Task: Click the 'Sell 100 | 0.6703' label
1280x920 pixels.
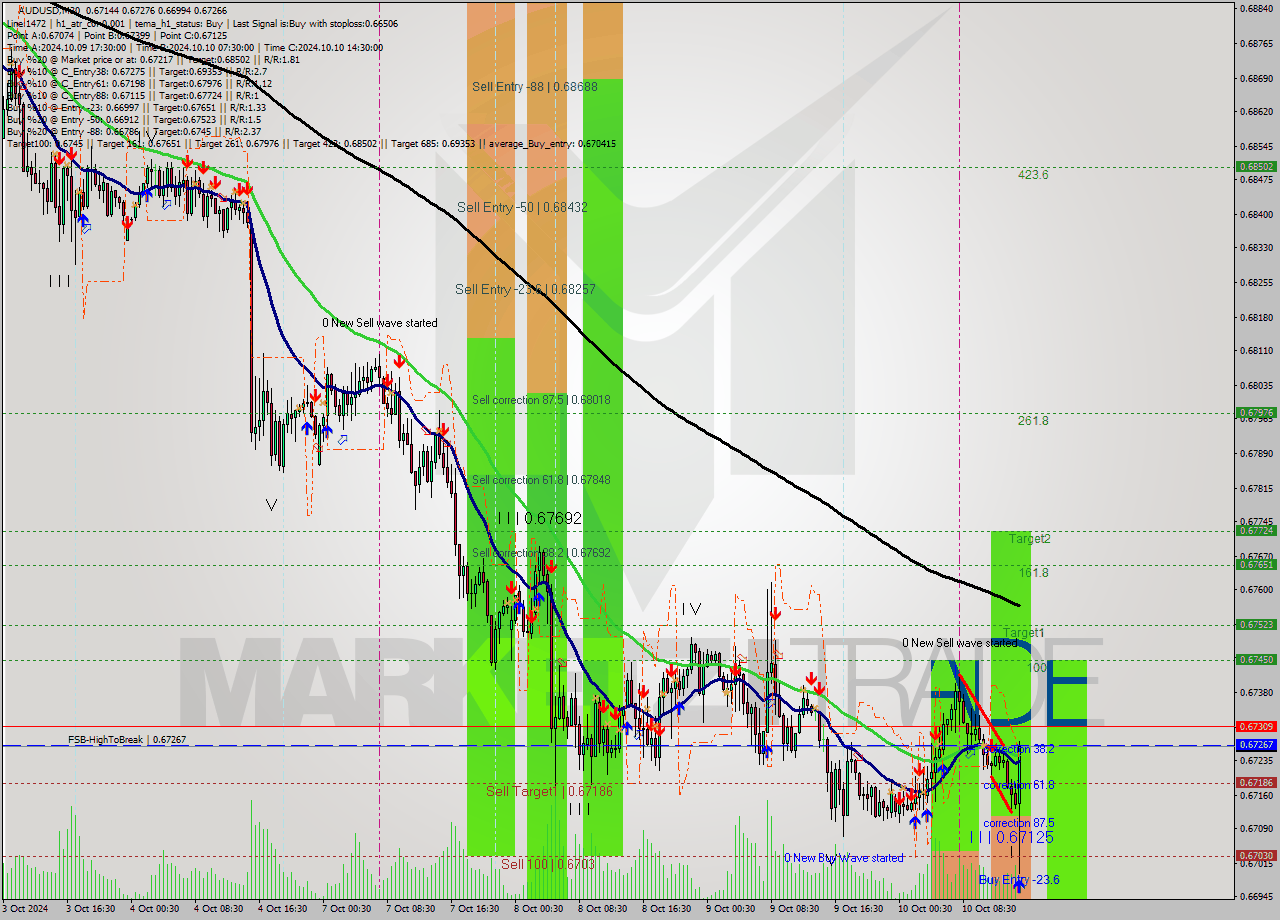Action: tap(548, 863)
